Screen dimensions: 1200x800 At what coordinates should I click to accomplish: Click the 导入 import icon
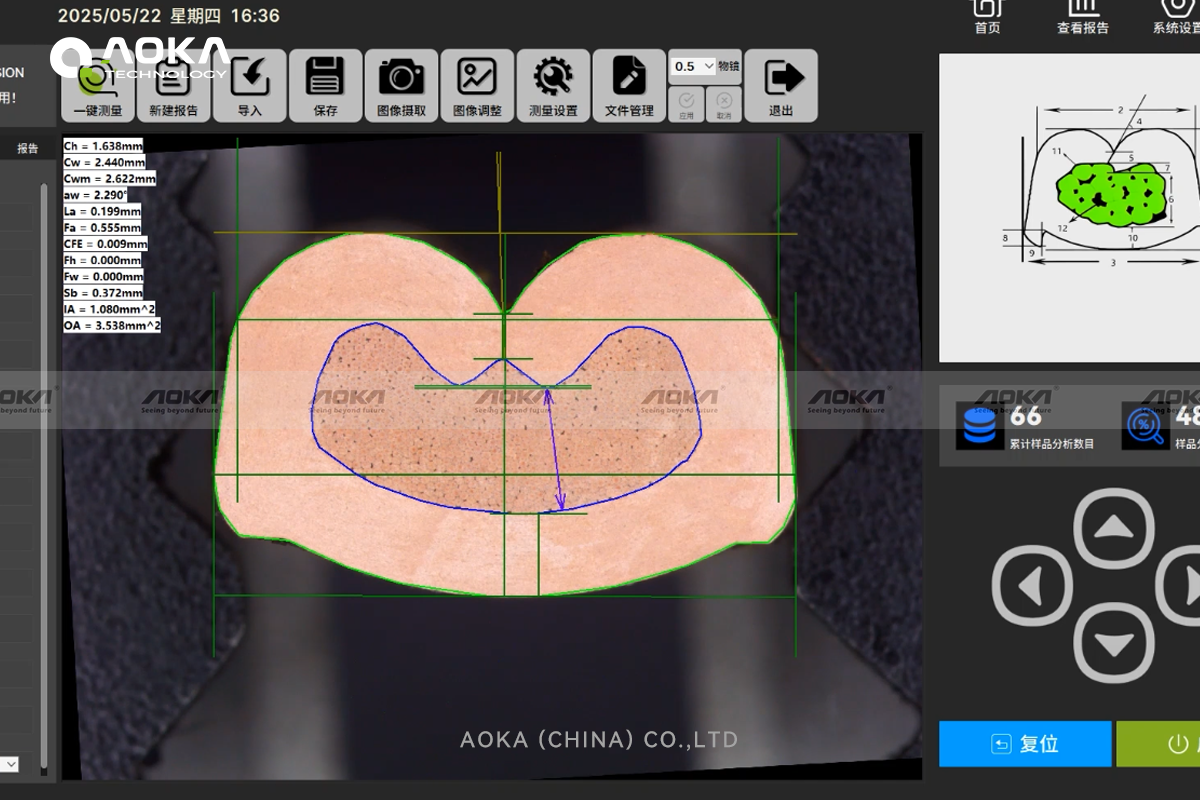coord(250,86)
